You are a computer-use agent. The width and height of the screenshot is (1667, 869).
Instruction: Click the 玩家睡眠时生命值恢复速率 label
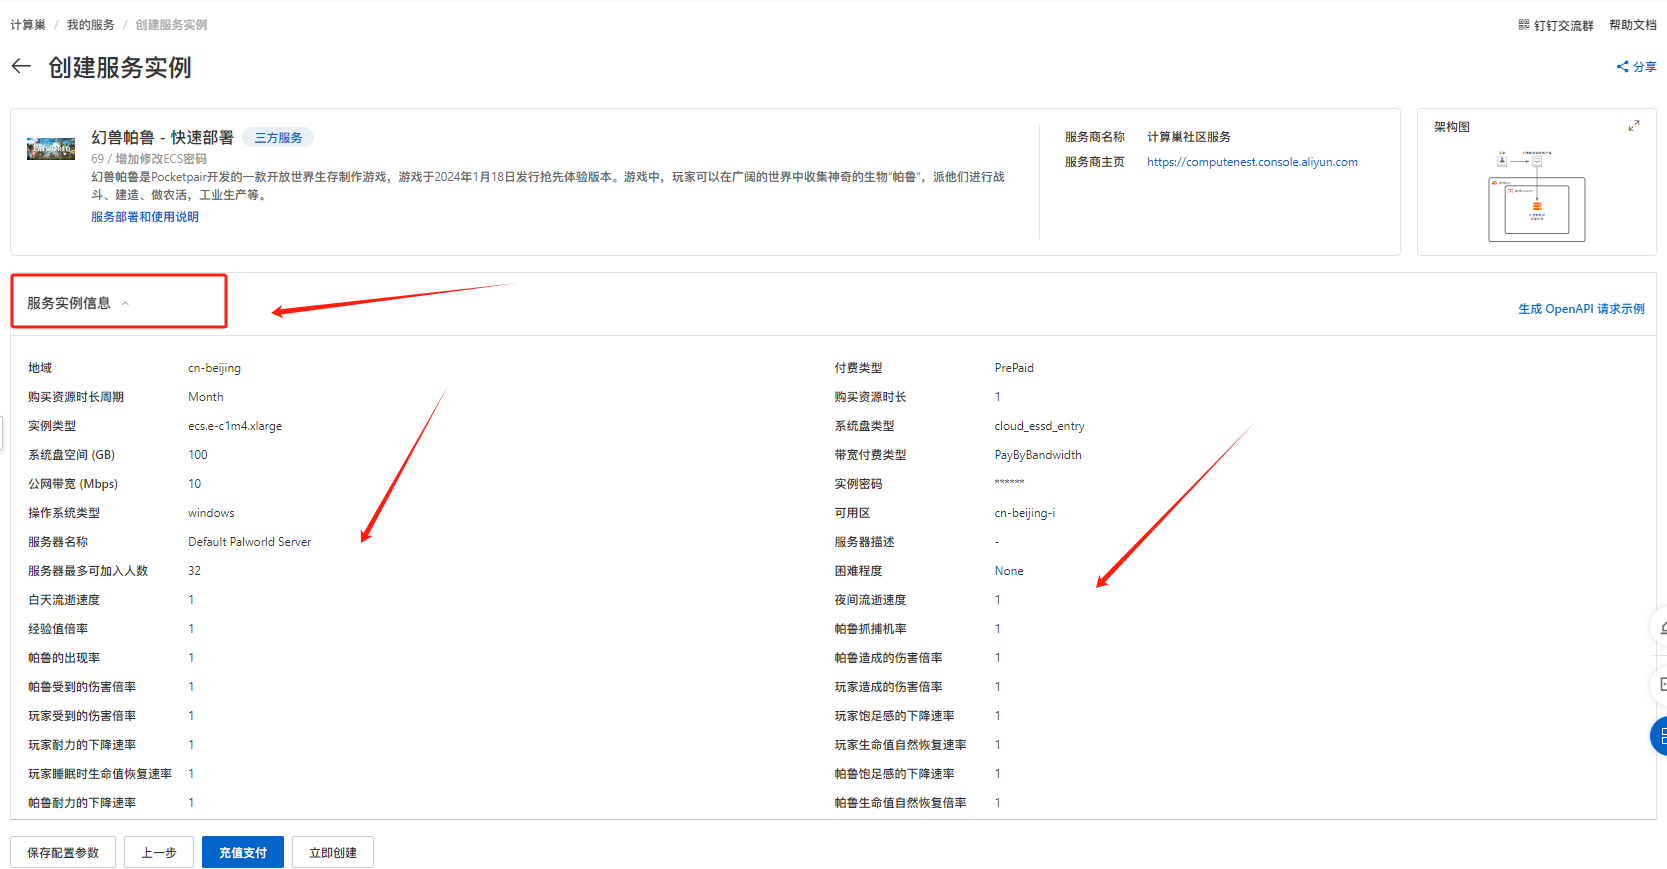[x=100, y=774]
